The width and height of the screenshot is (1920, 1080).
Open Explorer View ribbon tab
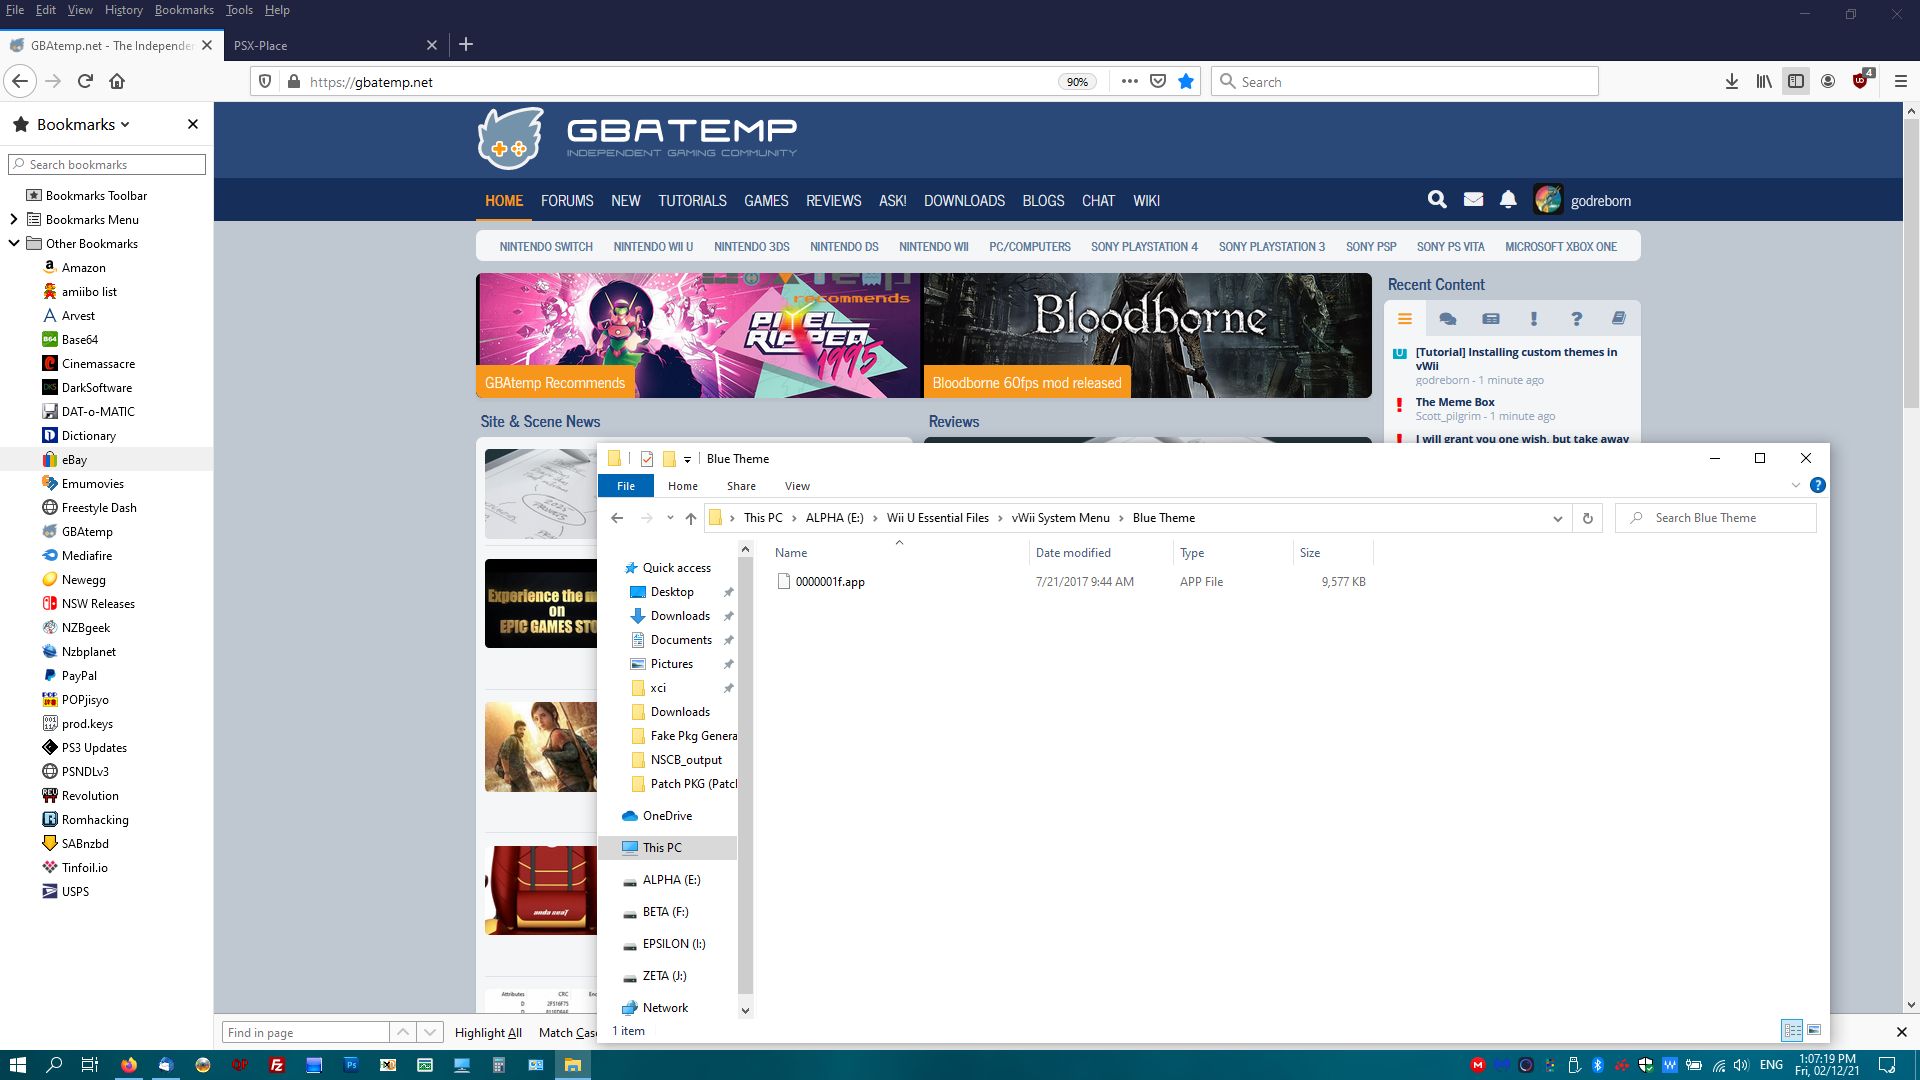click(x=797, y=486)
